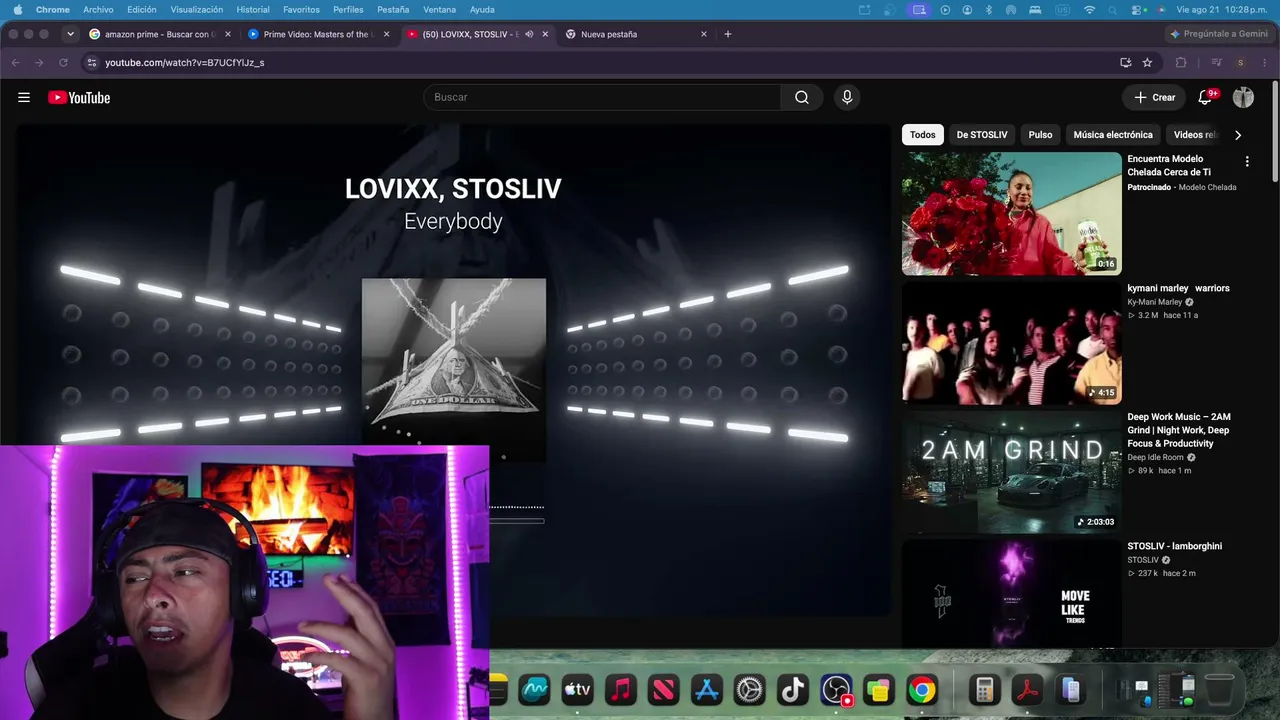Open the YouTube account avatar menu

click(1243, 97)
